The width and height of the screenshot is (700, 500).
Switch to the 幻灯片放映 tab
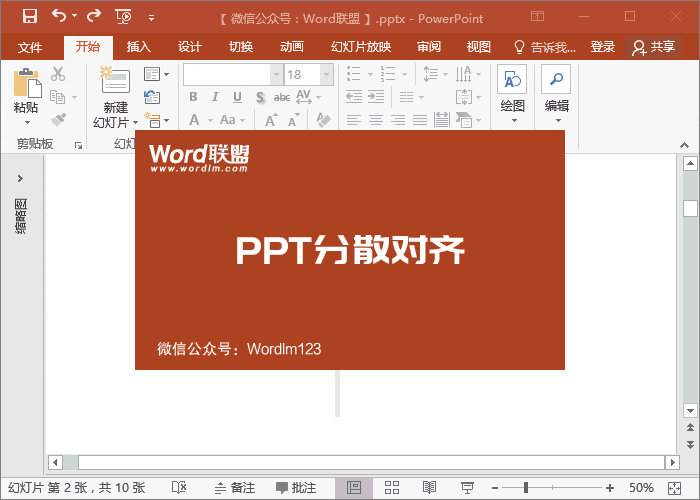(361, 47)
